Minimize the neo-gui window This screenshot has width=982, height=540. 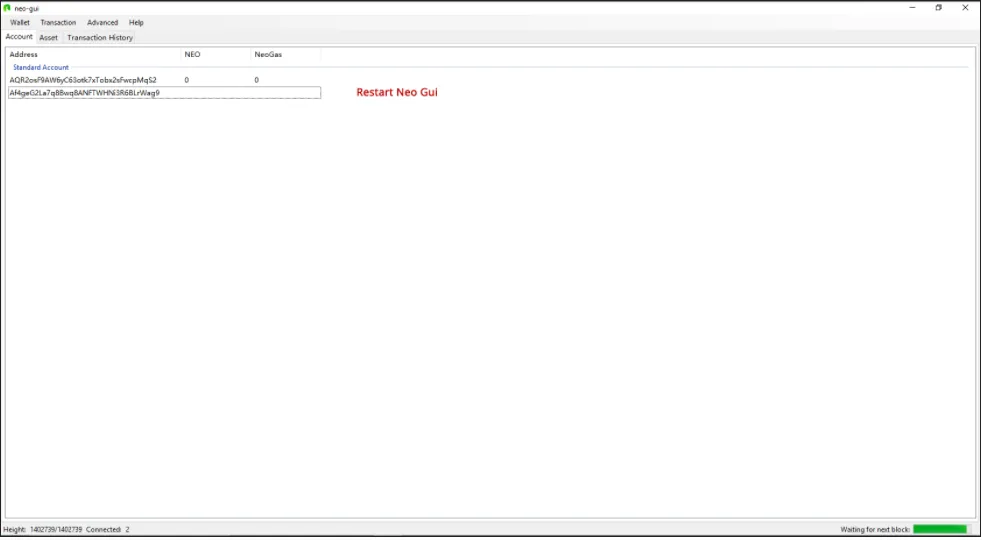[912, 8]
